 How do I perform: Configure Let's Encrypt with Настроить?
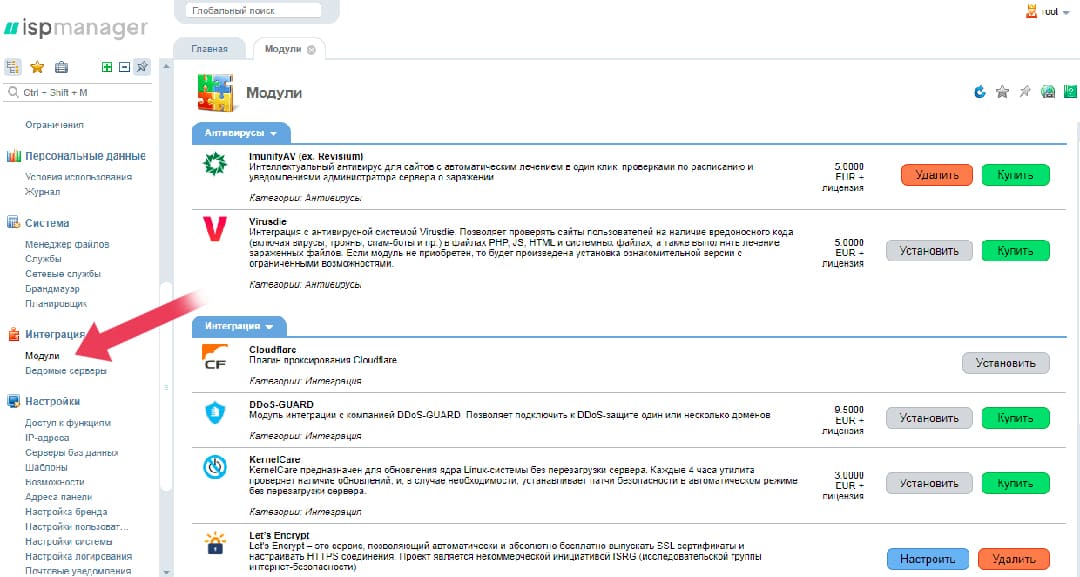coord(928,558)
